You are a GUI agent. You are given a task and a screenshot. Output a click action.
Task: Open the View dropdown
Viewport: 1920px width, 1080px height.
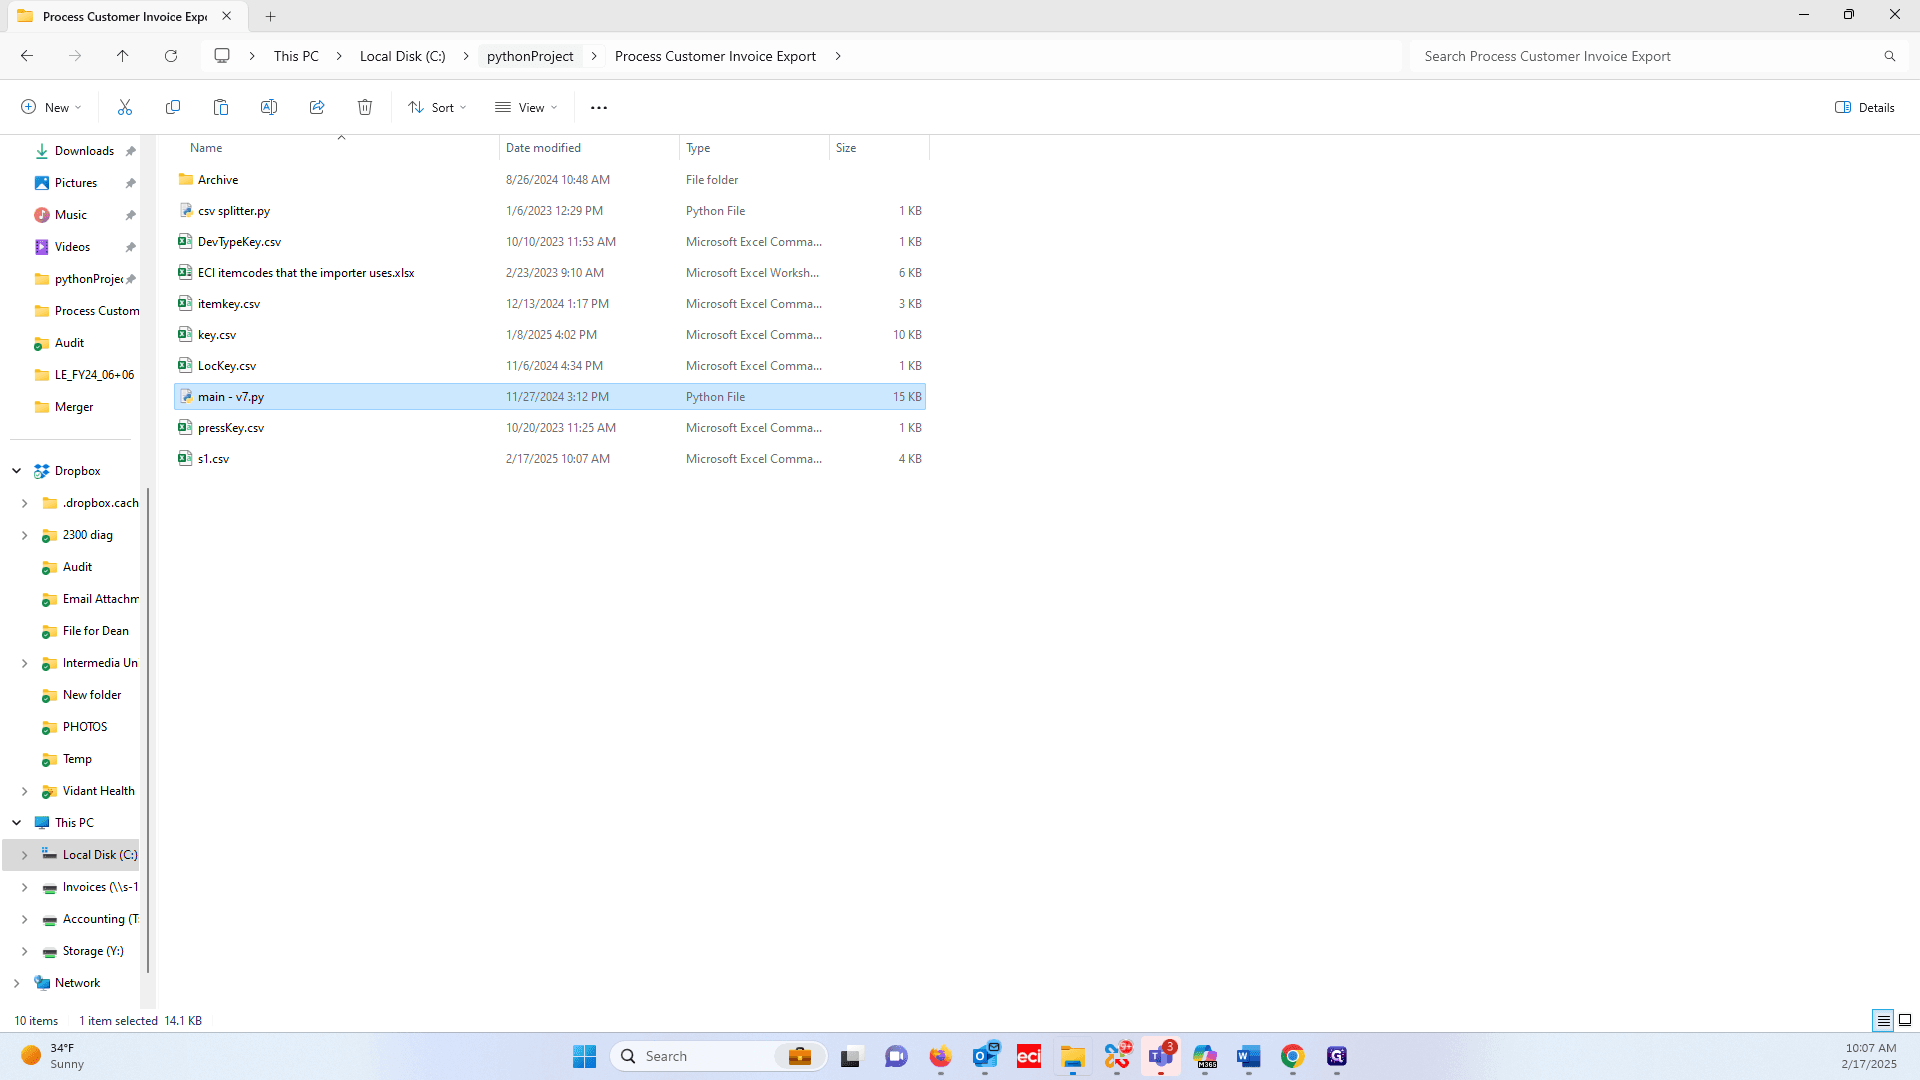(526, 107)
